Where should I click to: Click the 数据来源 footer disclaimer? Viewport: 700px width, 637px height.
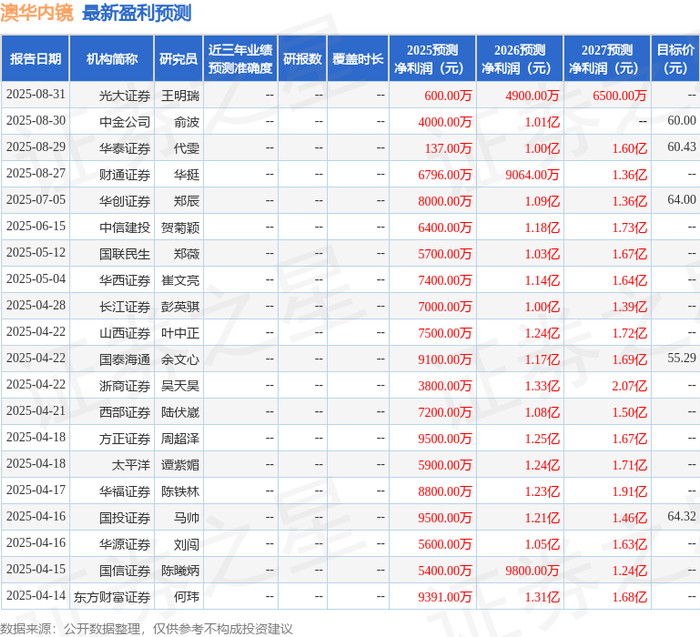[x=146, y=629]
